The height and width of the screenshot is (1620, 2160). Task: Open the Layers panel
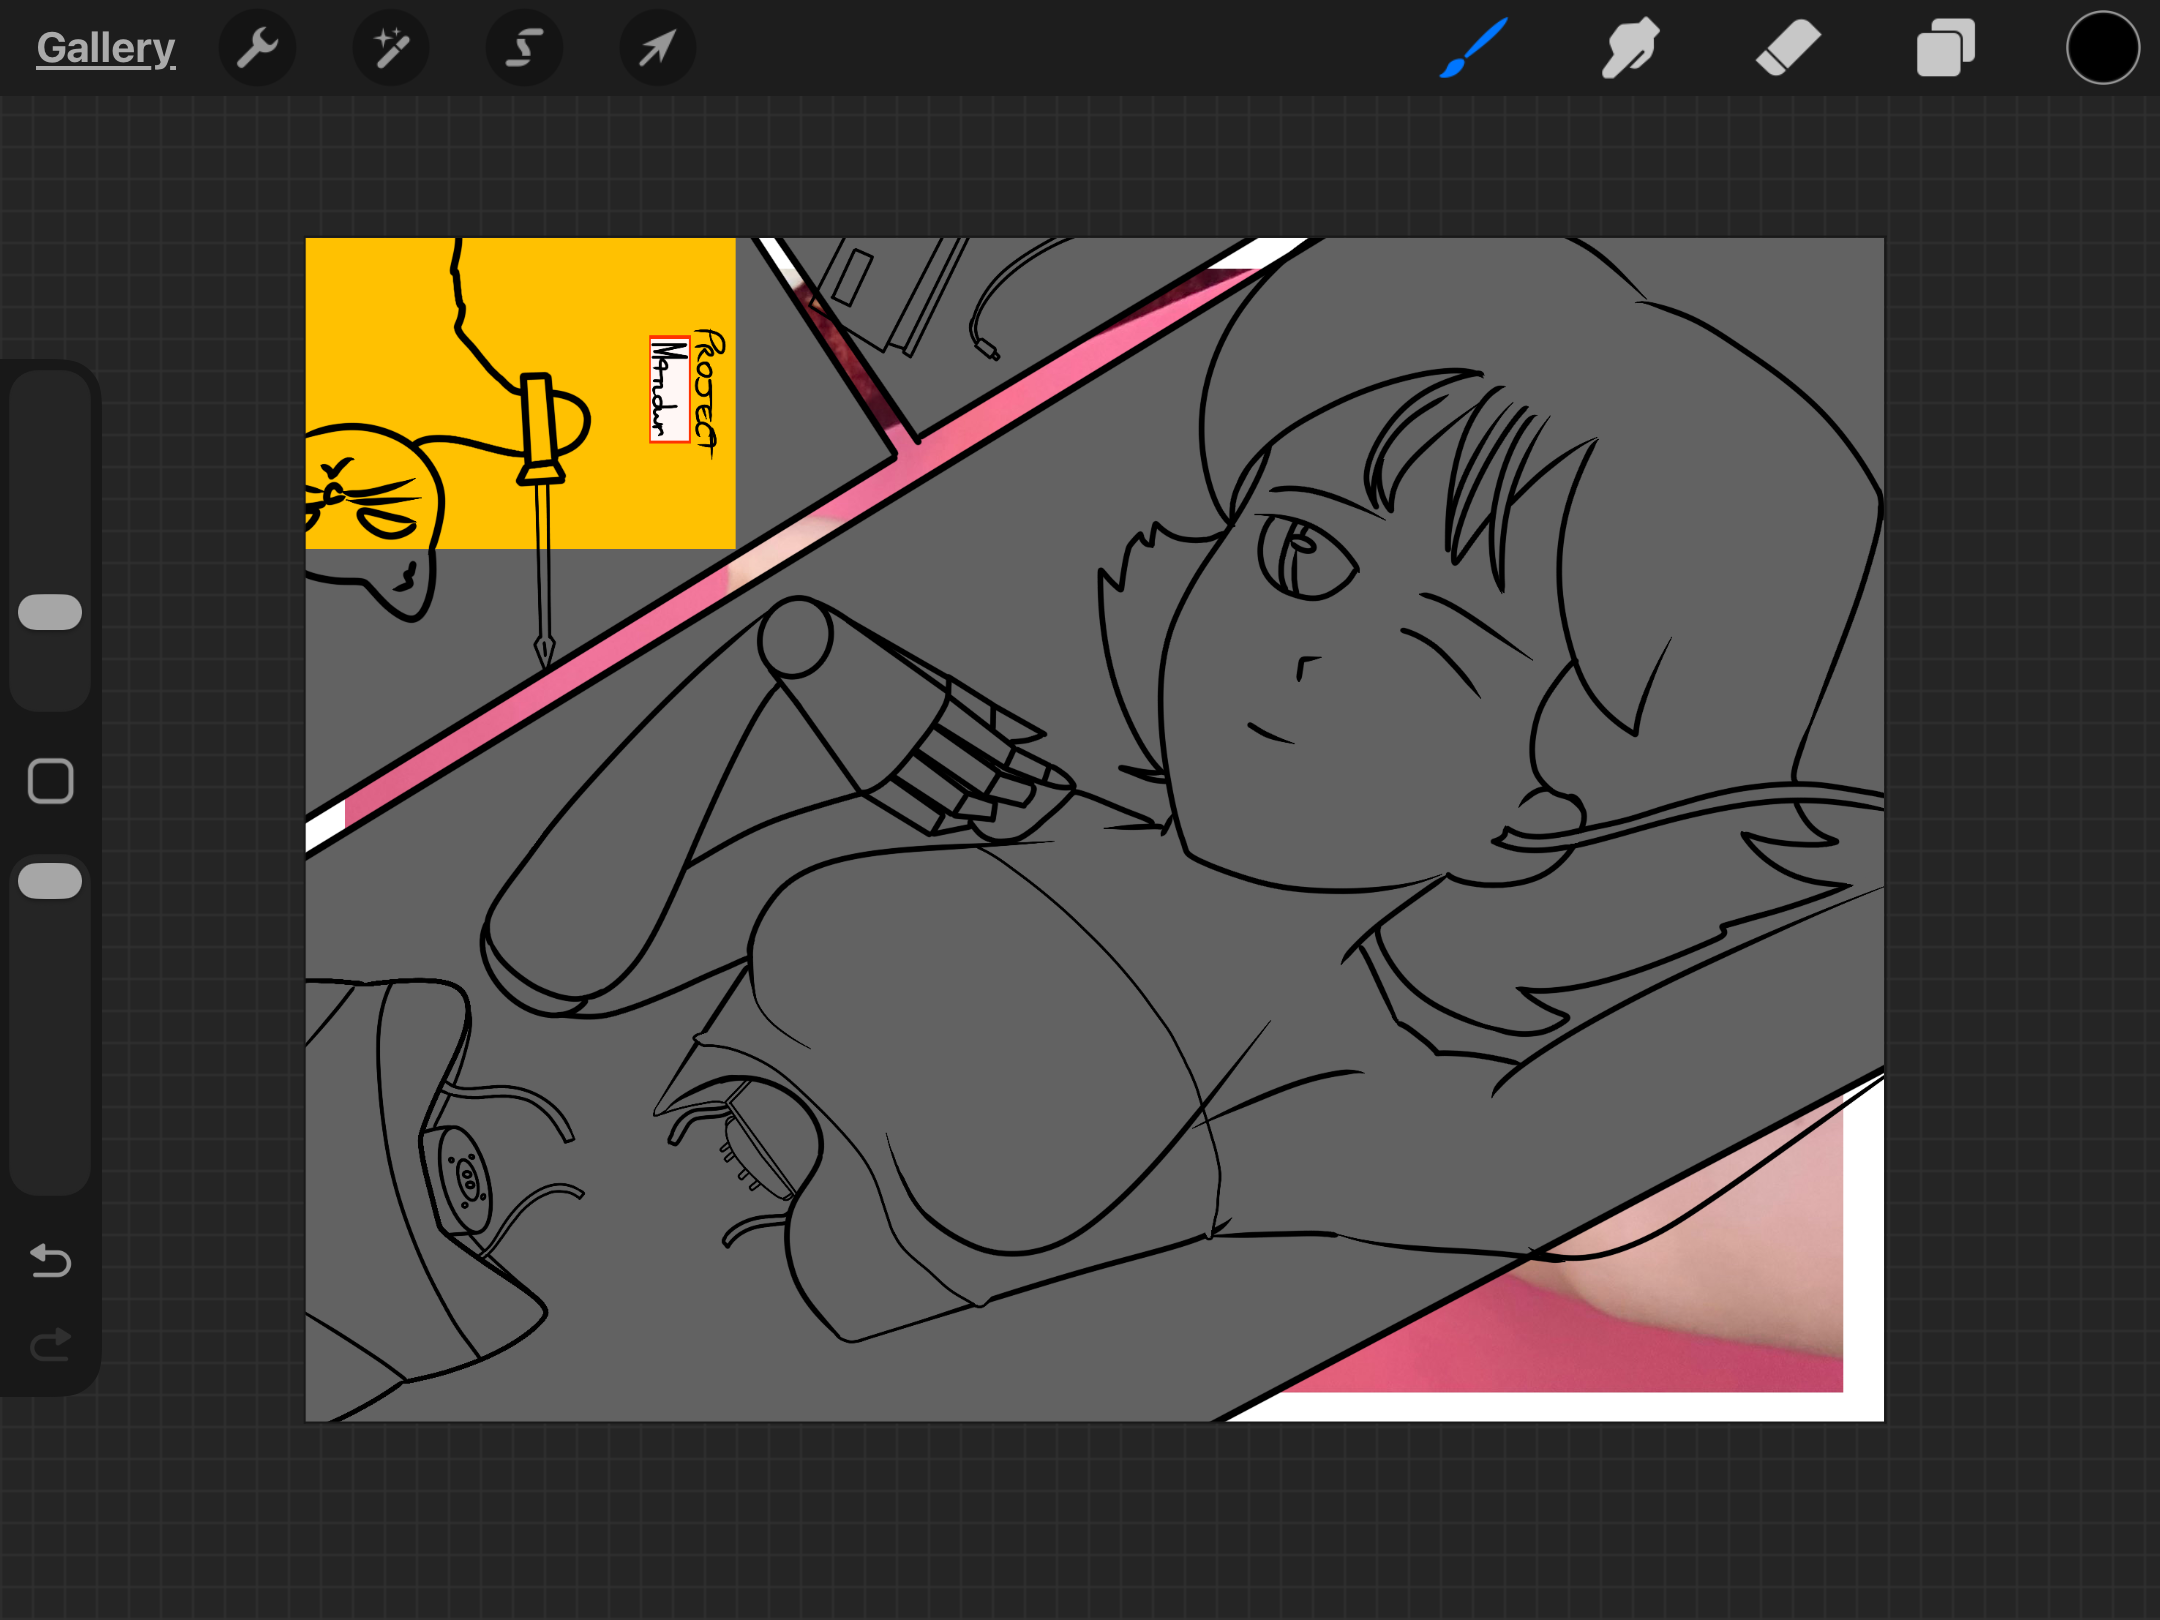point(1945,48)
